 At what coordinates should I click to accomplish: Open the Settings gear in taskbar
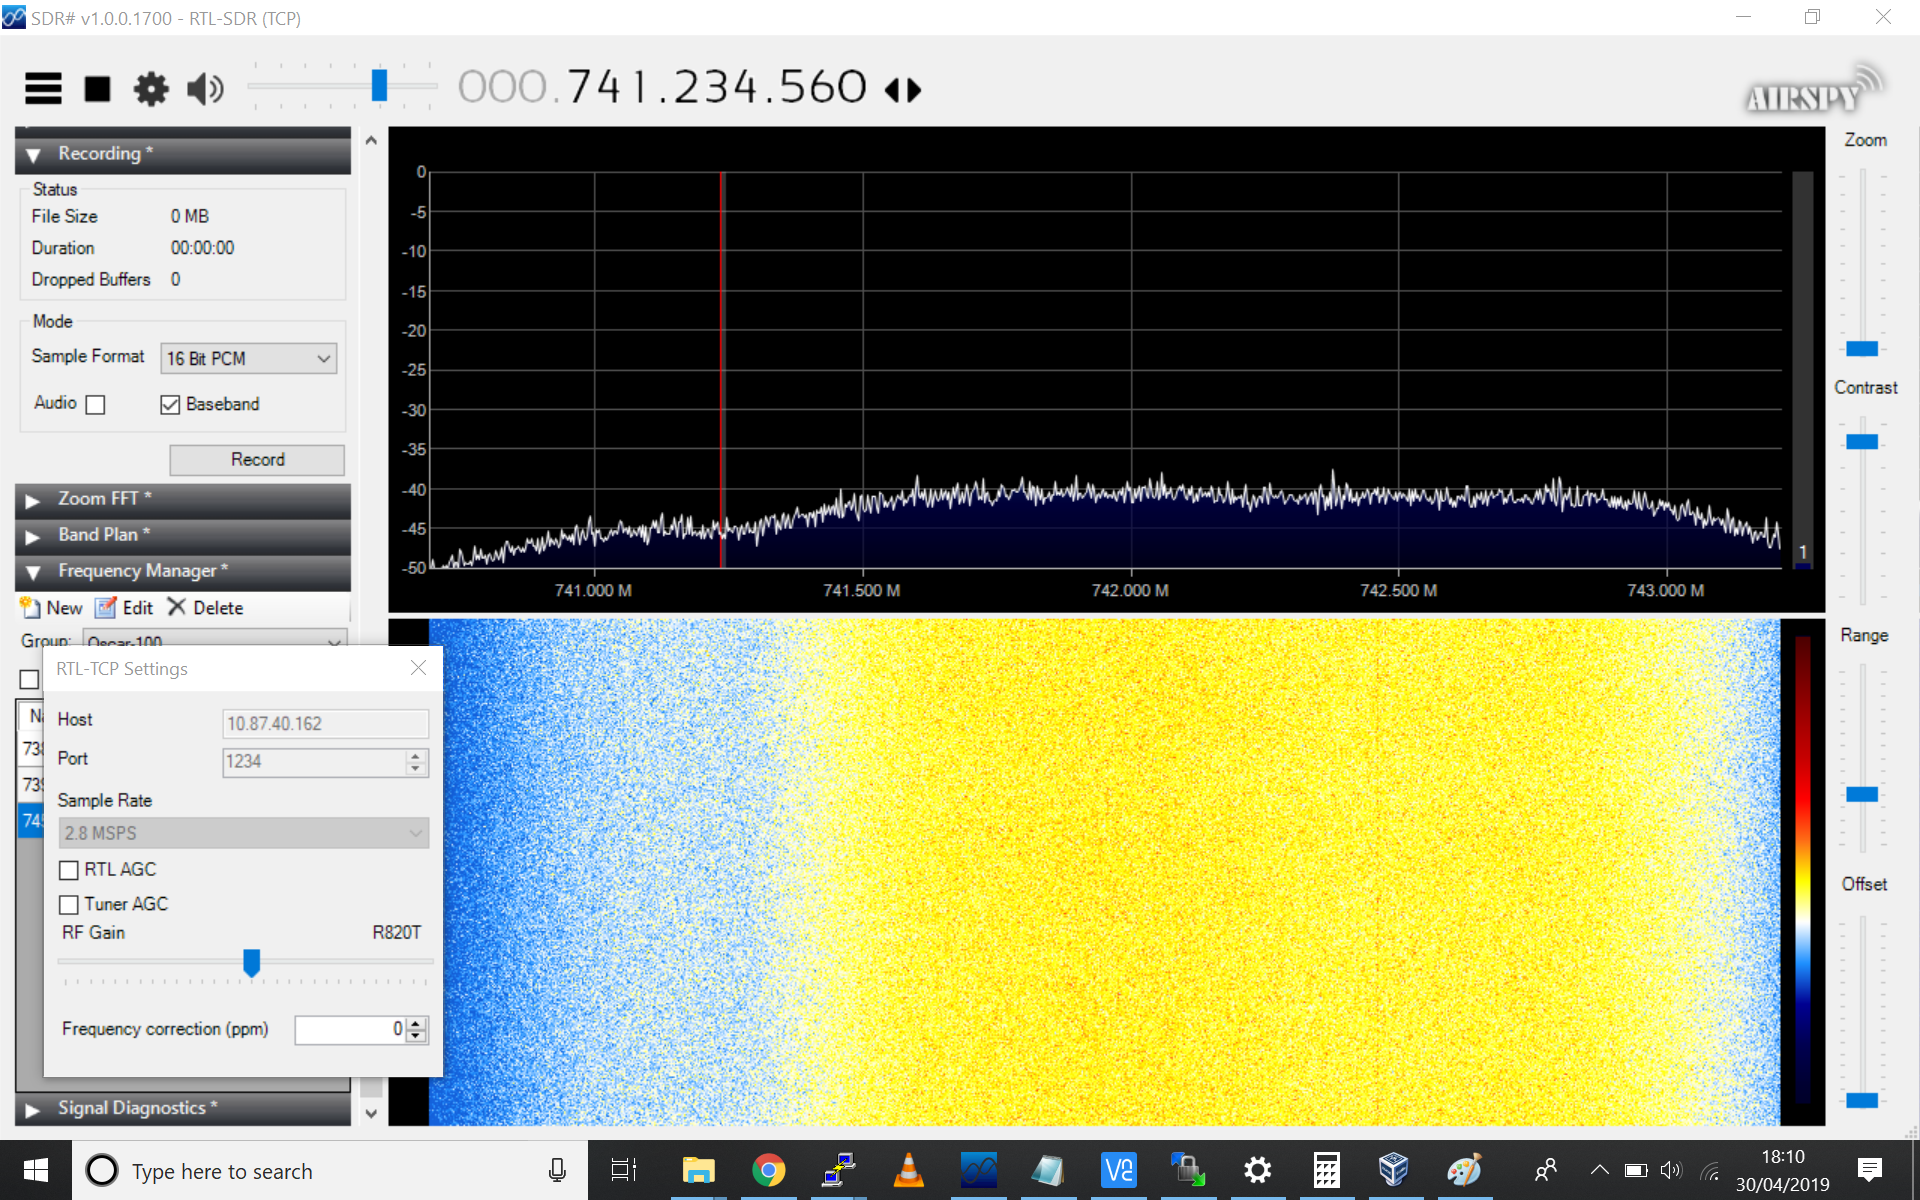(1257, 1170)
